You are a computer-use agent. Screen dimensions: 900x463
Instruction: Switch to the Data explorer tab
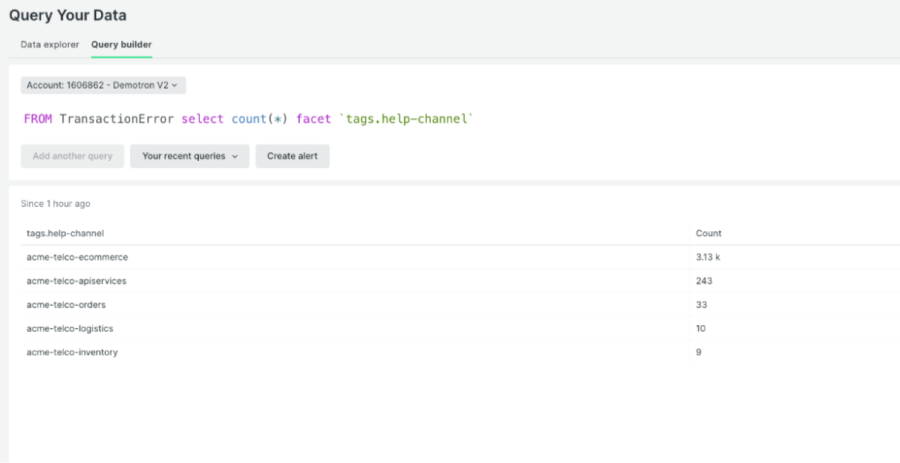point(50,44)
